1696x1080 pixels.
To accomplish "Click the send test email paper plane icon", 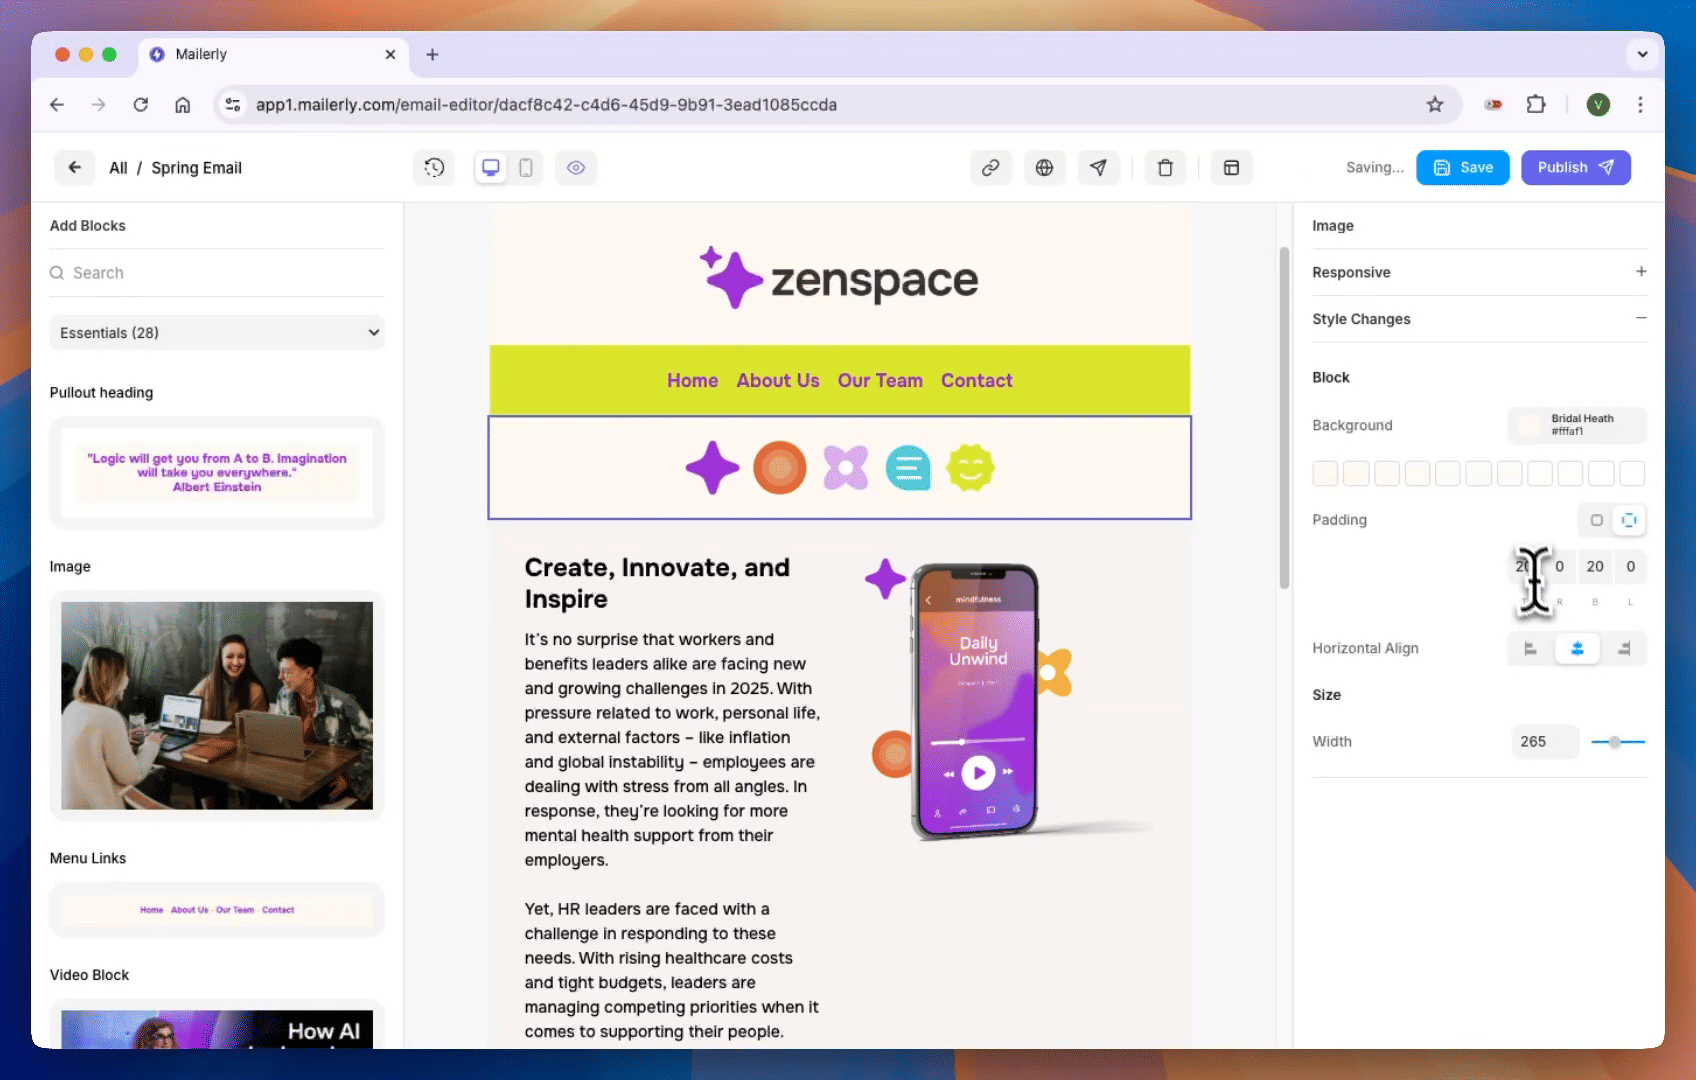I will point(1098,168).
